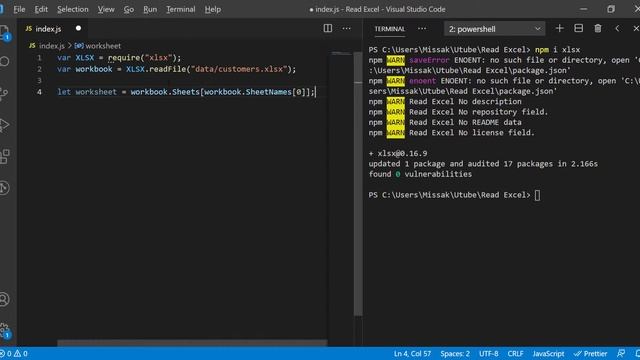Image resolution: width=640 pixels, height=360 pixels.
Task: Open the View menu
Action: coord(106,9)
